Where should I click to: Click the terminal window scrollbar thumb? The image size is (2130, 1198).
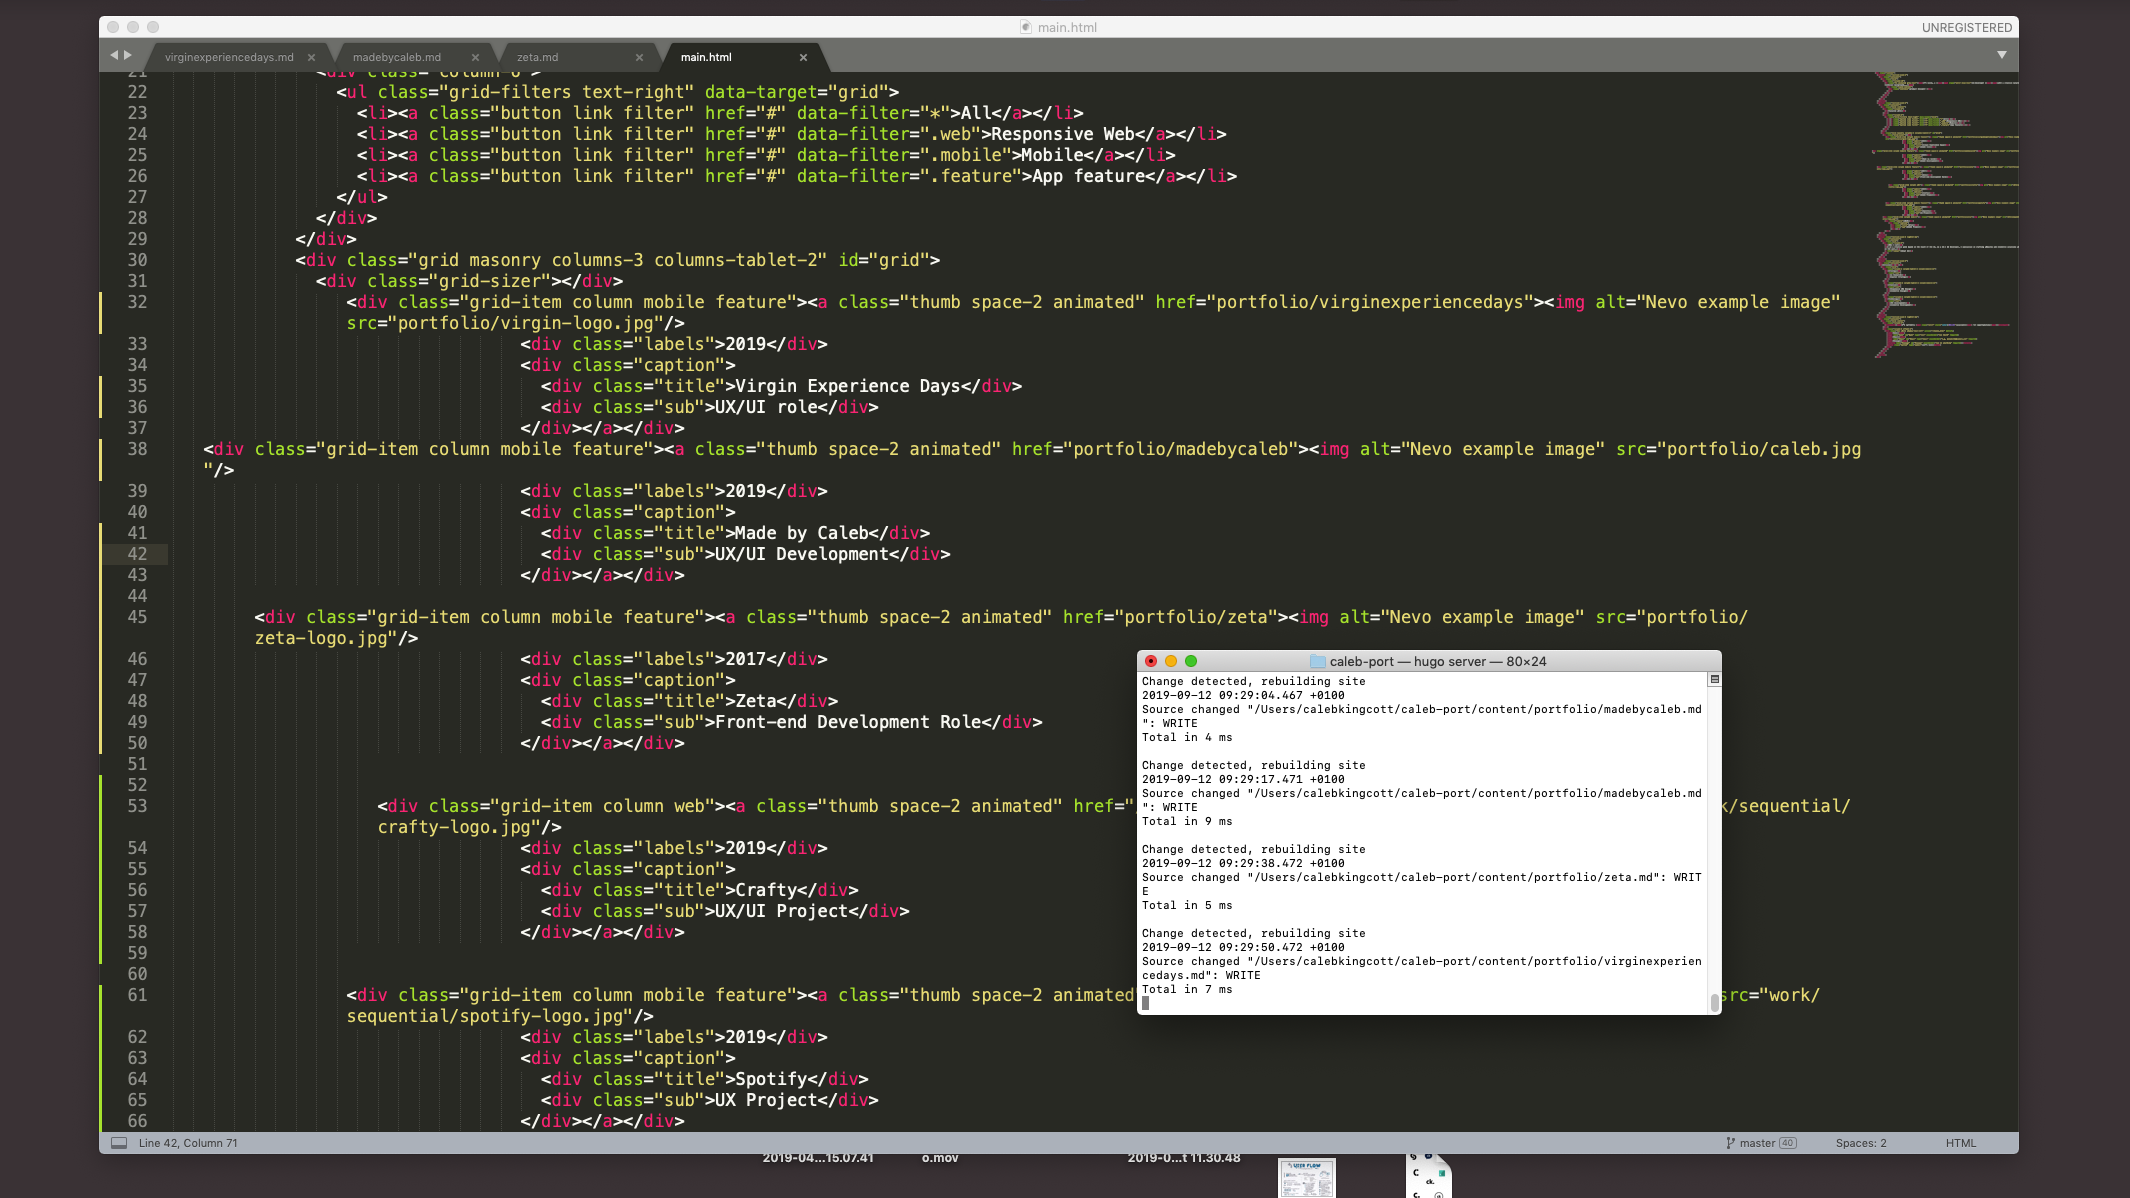pos(1714,1002)
